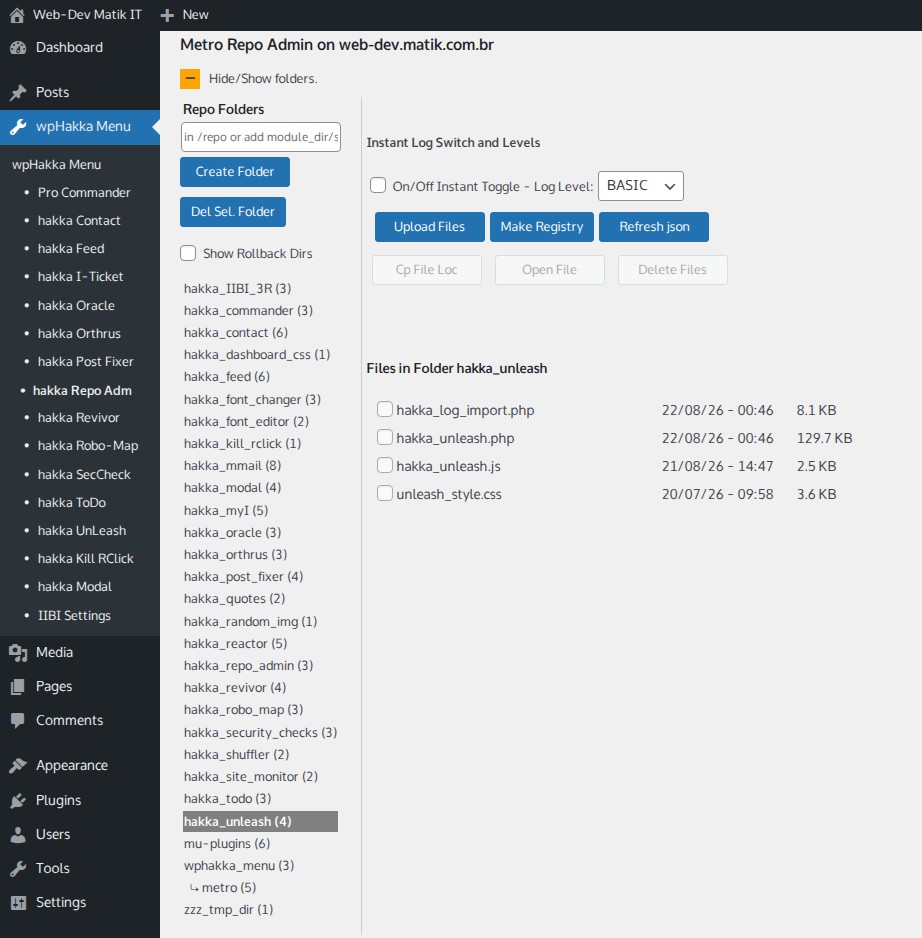Open the hakka I-Ticket submenu item
Viewport: 922px width, 938px height.
(80, 277)
